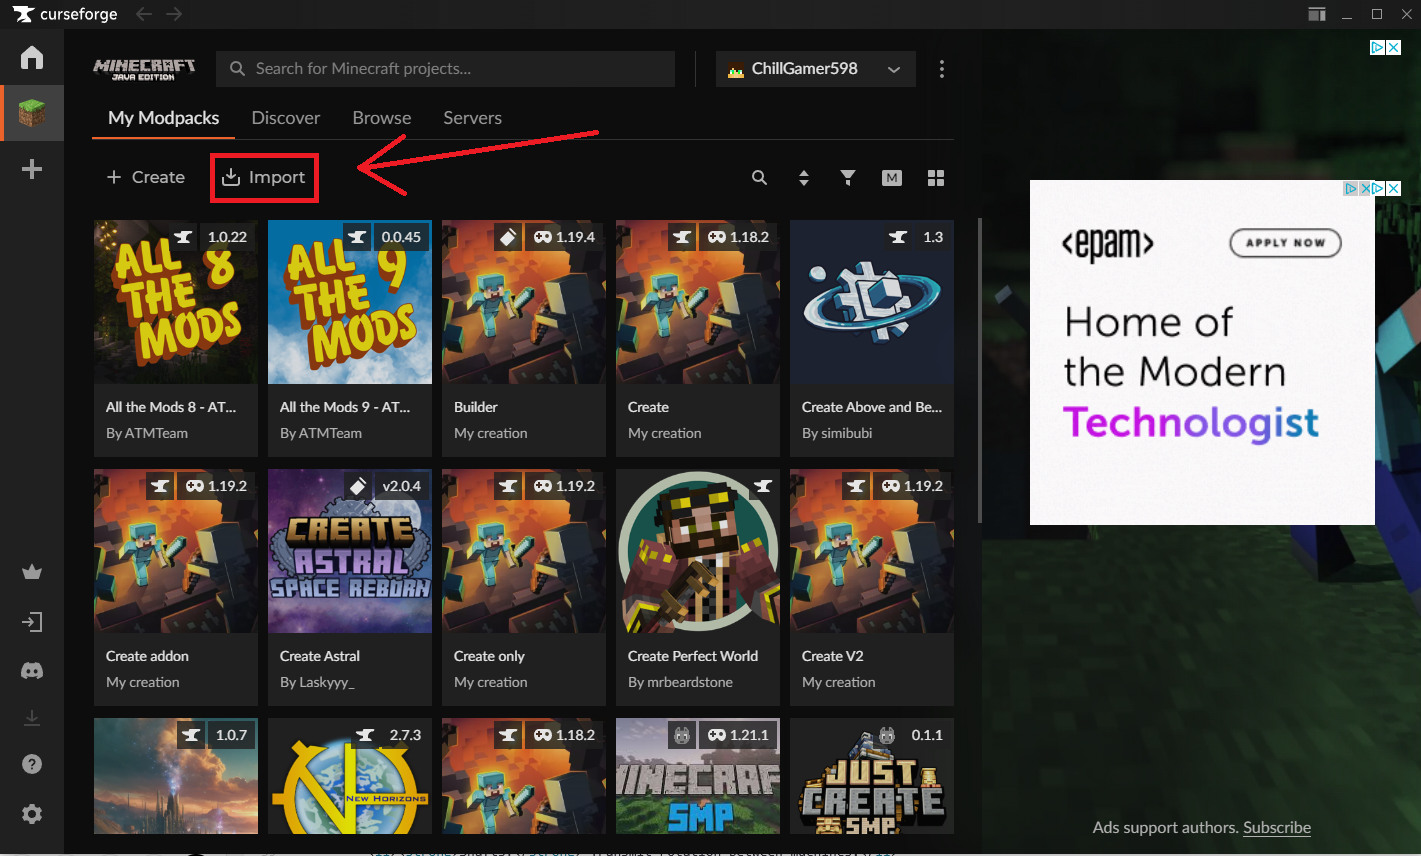Image resolution: width=1421 pixels, height=856 pixels.
Task: Switch to the Browse tab
Action: coord(382,118)
